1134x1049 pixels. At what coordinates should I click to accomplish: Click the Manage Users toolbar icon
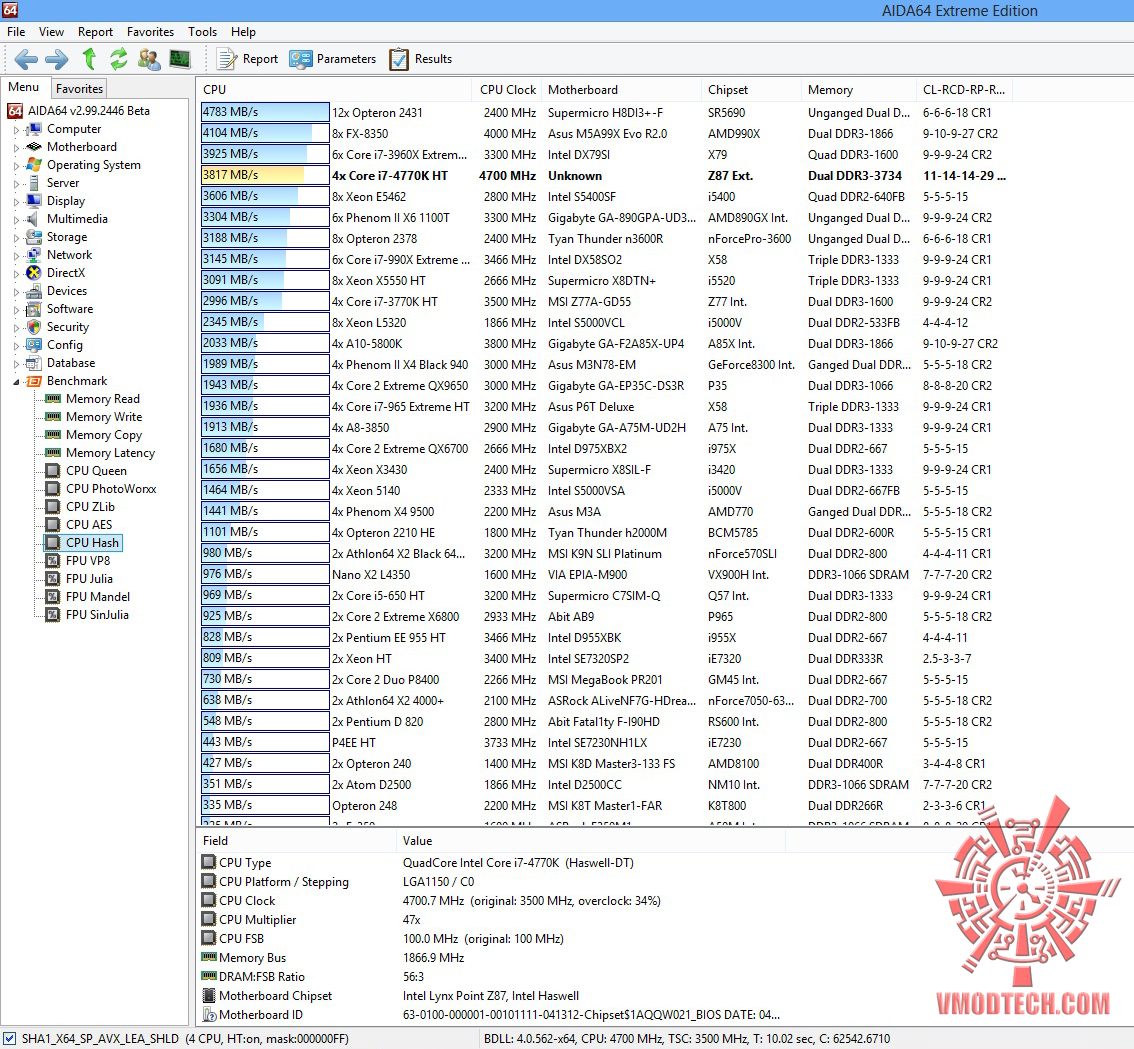[149, 59]
